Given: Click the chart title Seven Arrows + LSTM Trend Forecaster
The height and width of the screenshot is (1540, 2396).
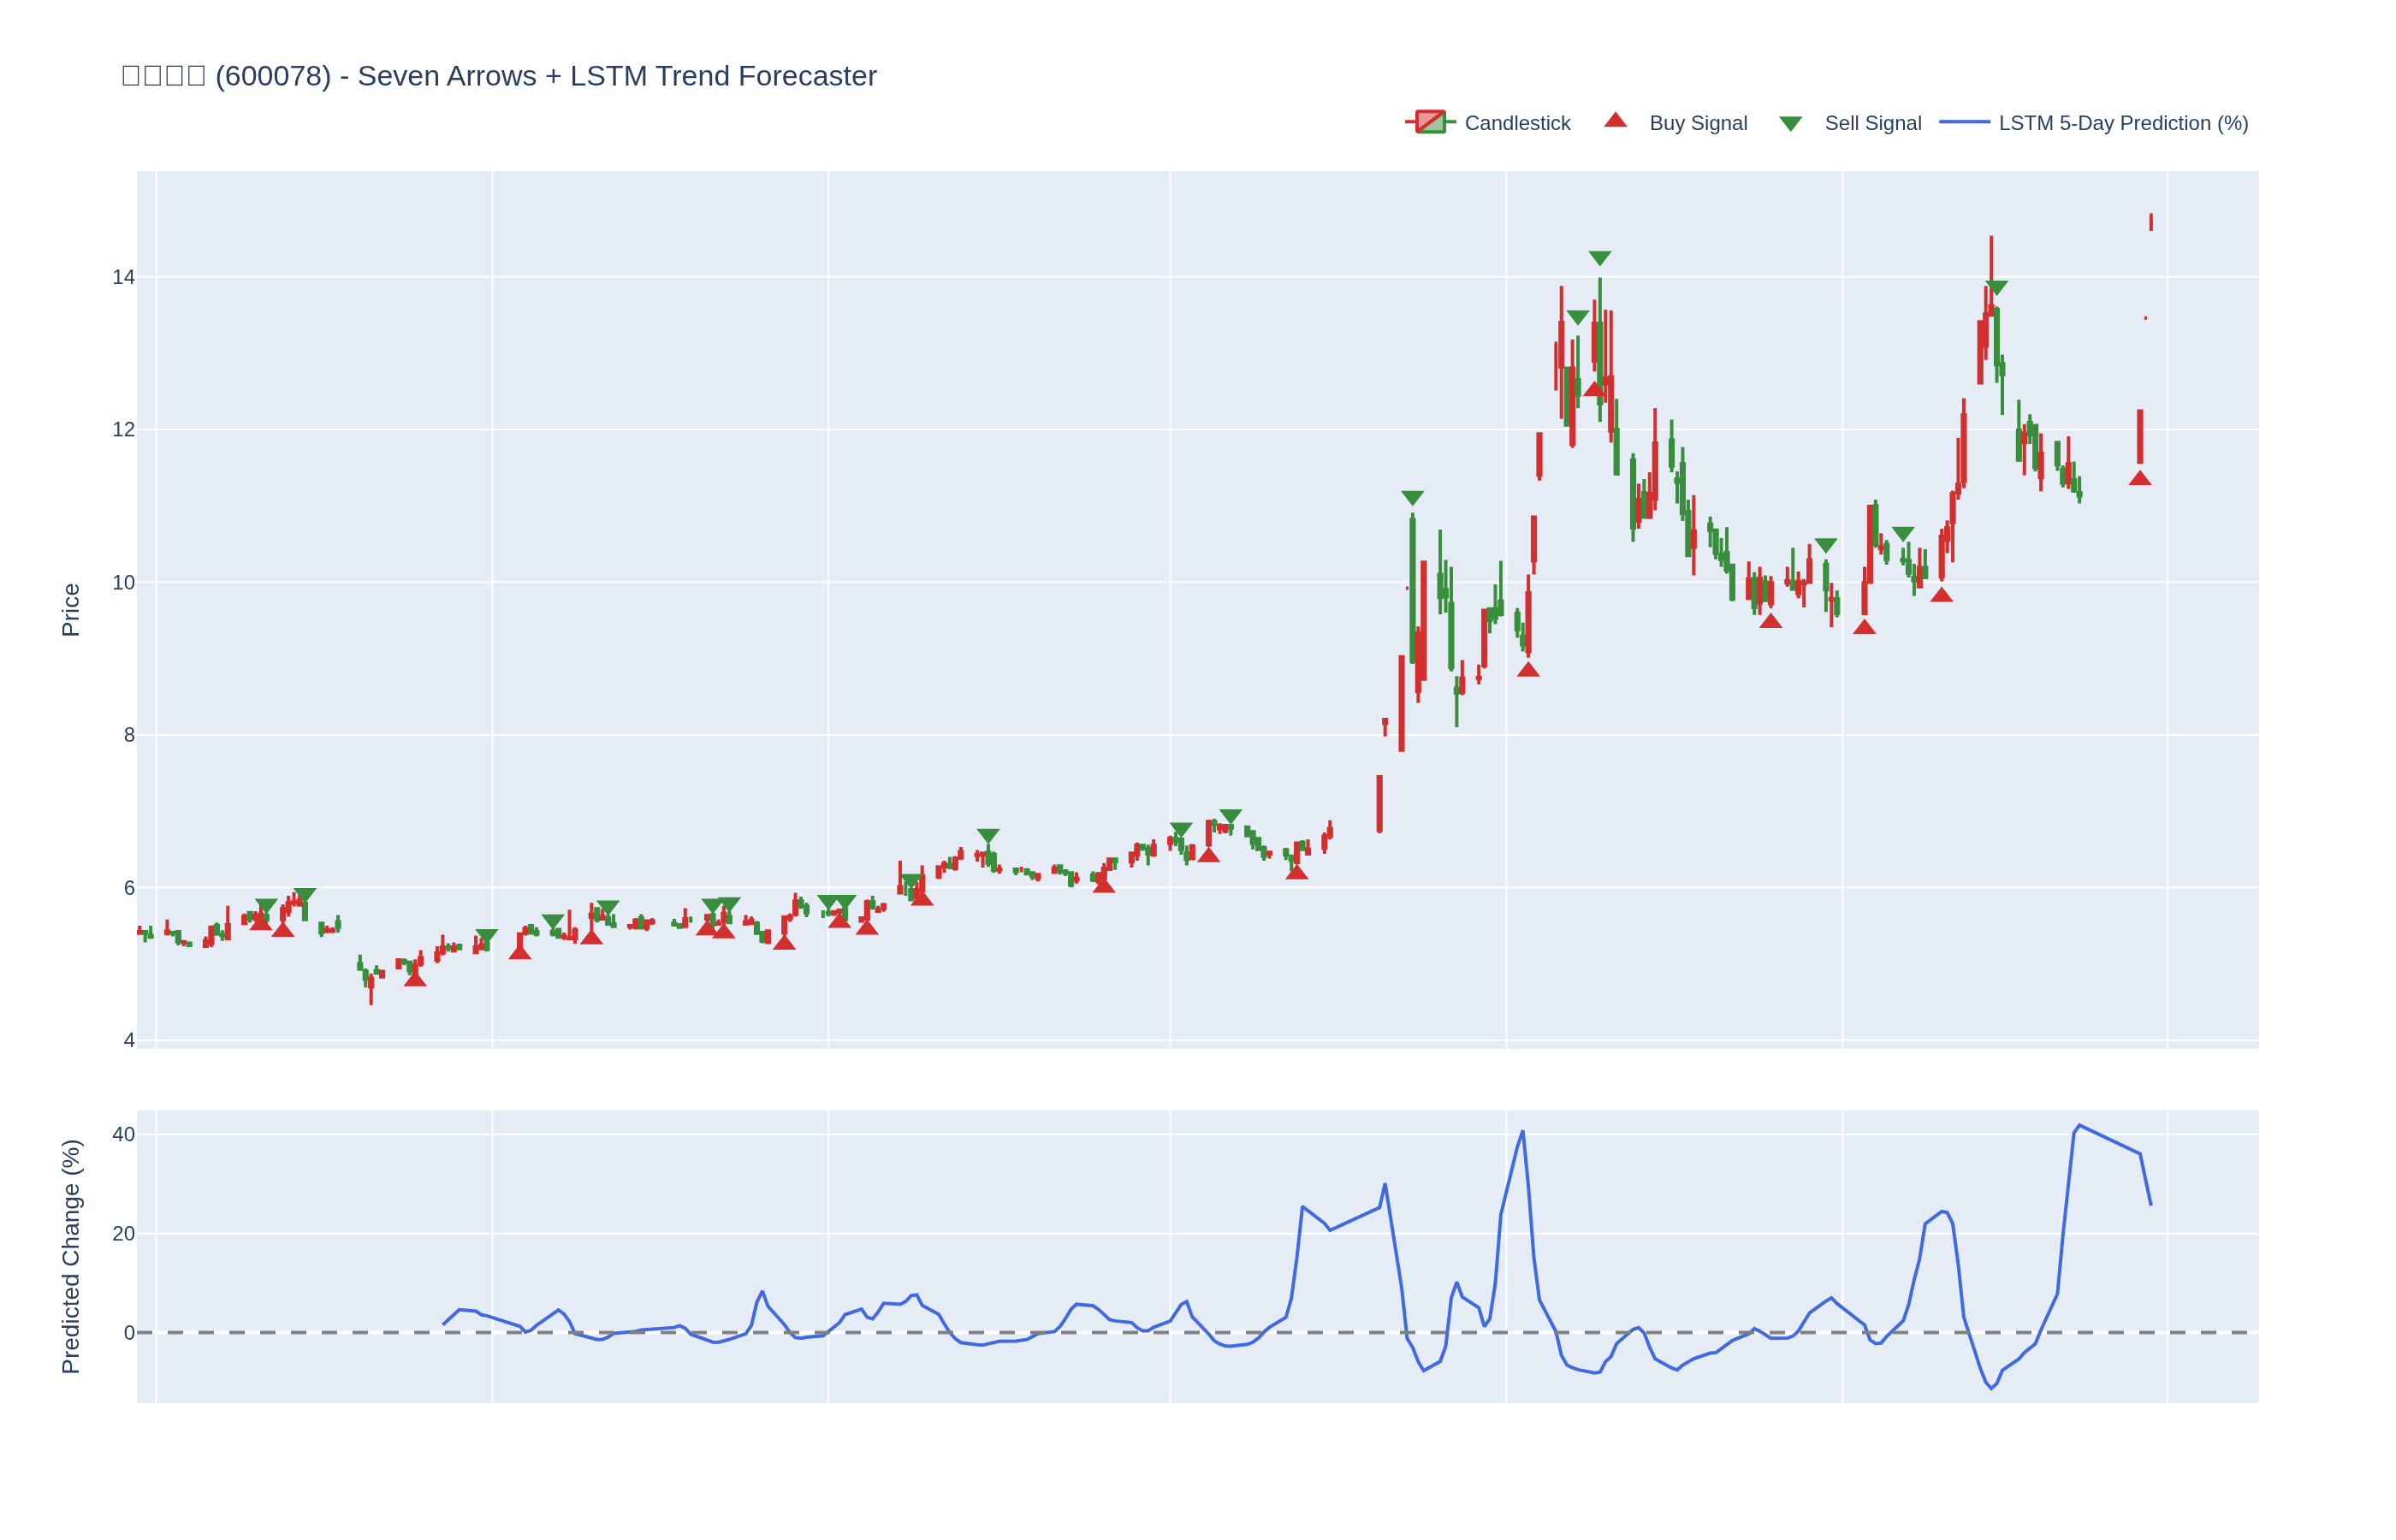Looking at the screenshot, I should (x=498, y=76).
